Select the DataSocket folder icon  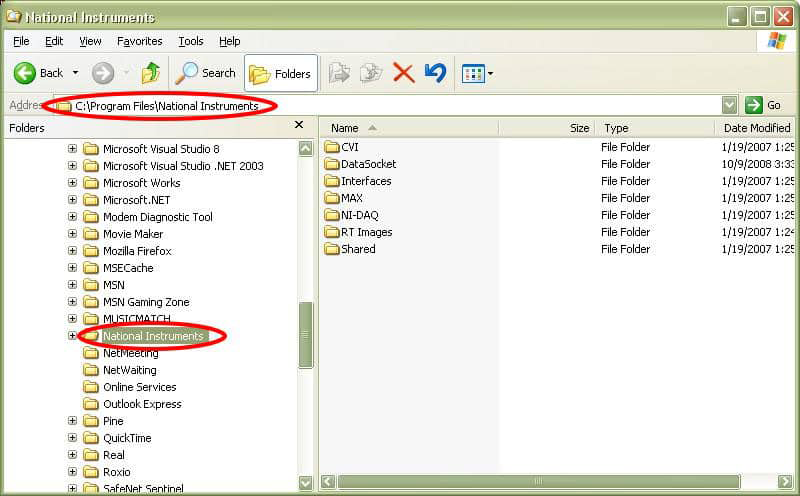click(x=332, y=164)
